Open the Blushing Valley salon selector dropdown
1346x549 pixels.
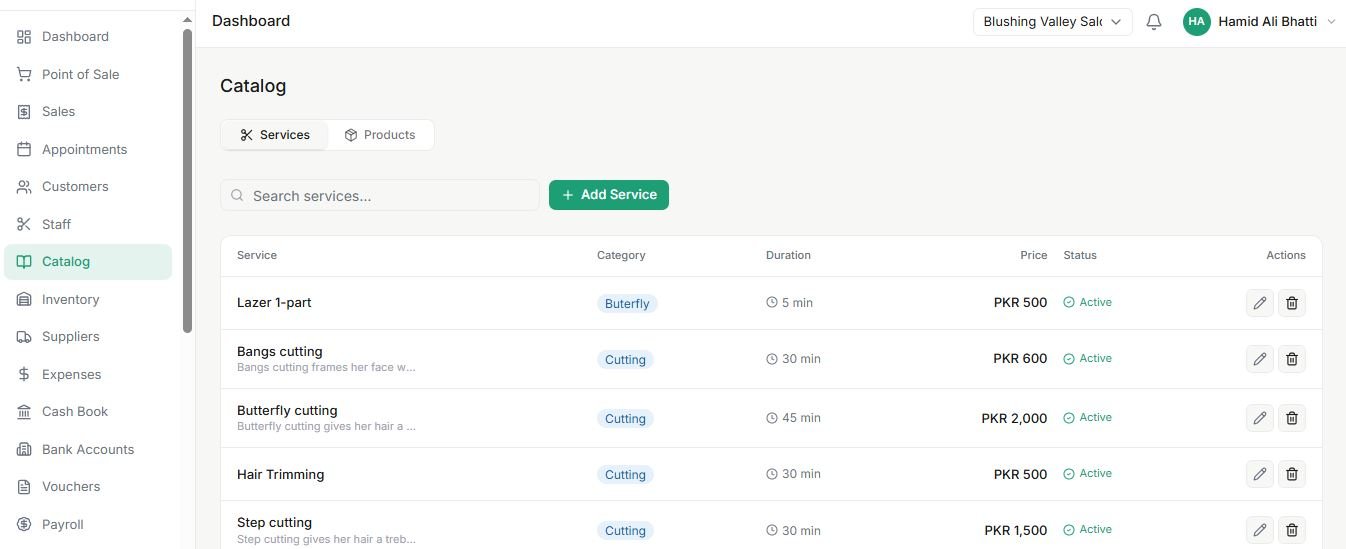(1052, 22)
